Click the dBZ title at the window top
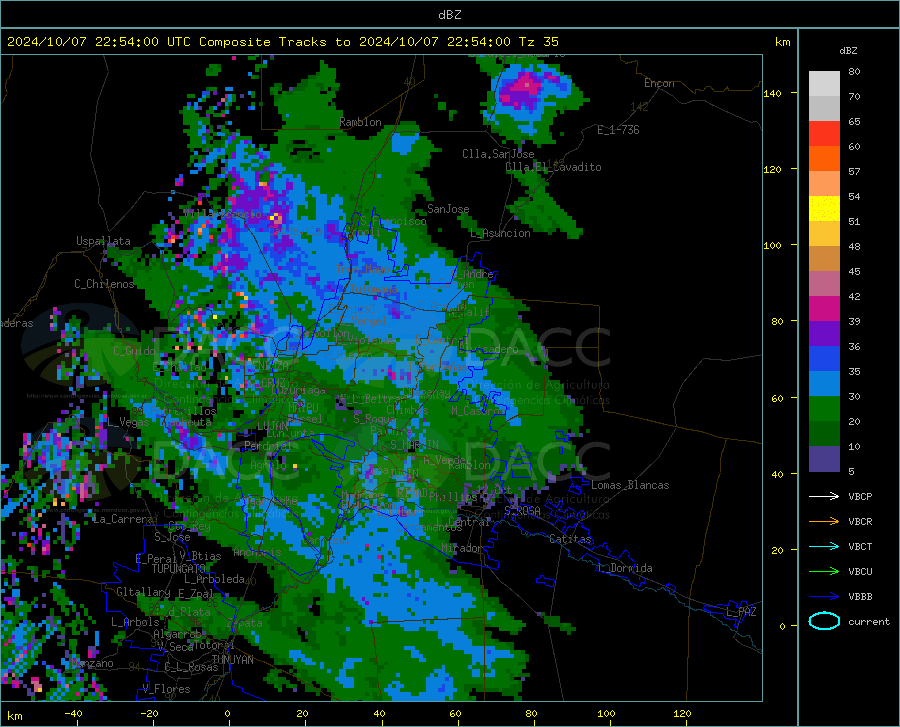 click(449, 15)
